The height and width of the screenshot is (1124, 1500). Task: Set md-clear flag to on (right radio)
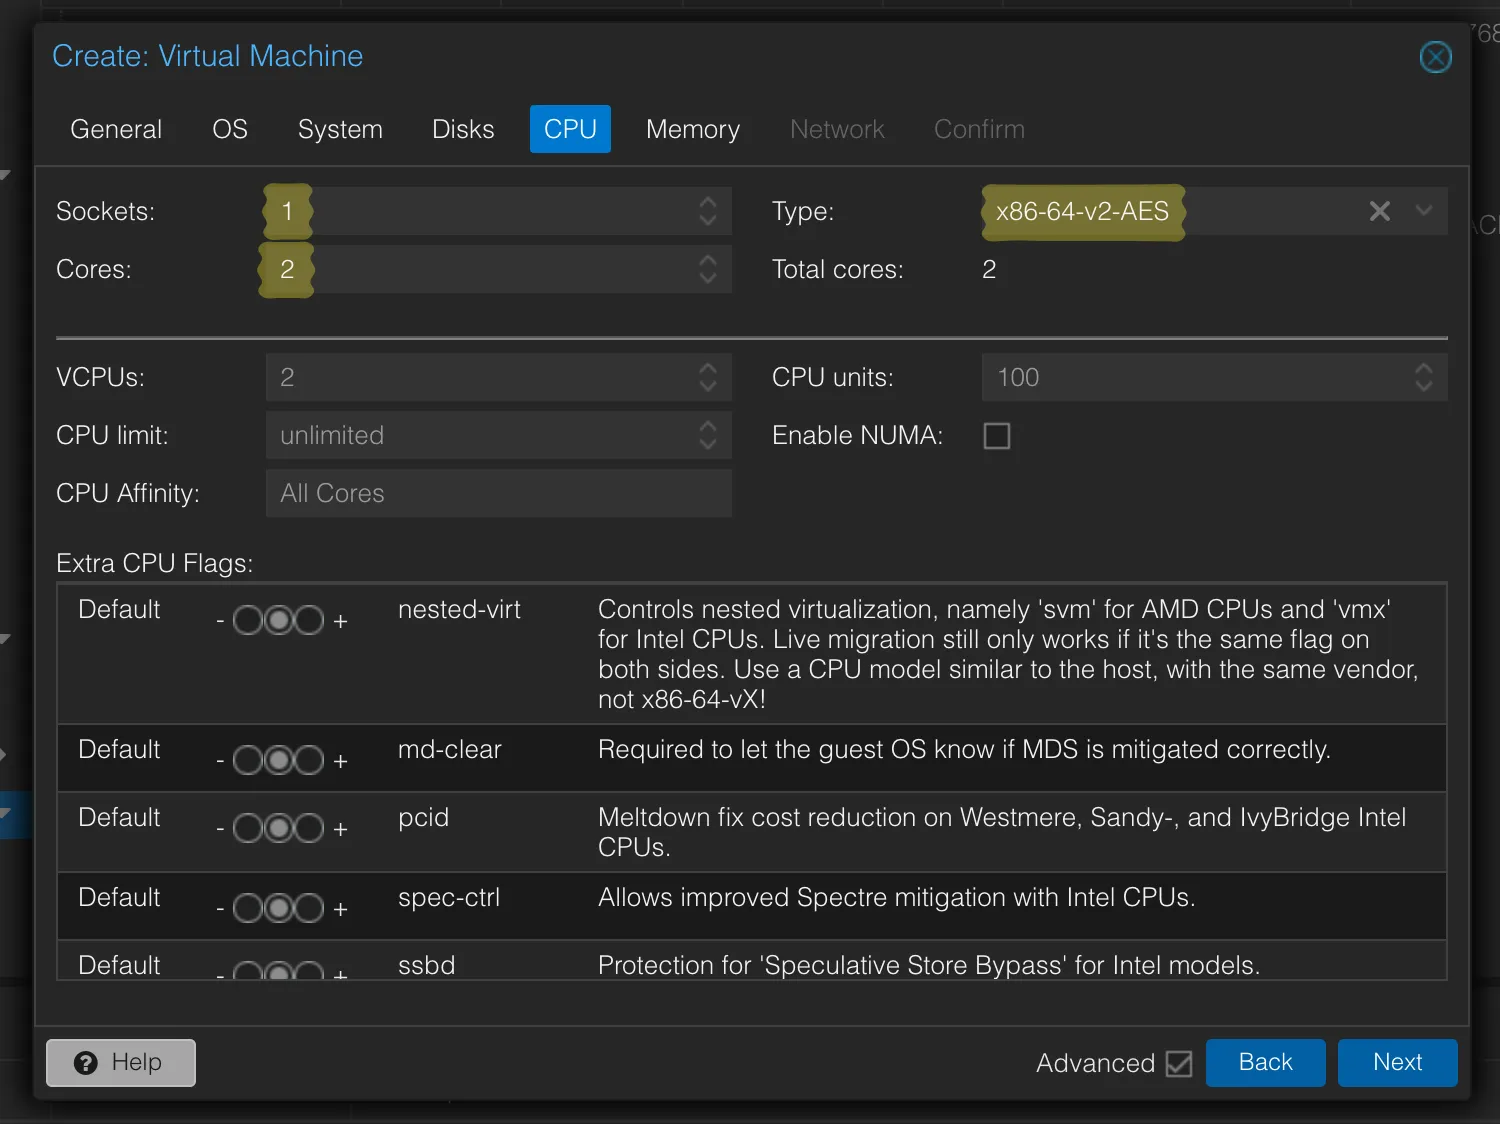click(309, 761)
